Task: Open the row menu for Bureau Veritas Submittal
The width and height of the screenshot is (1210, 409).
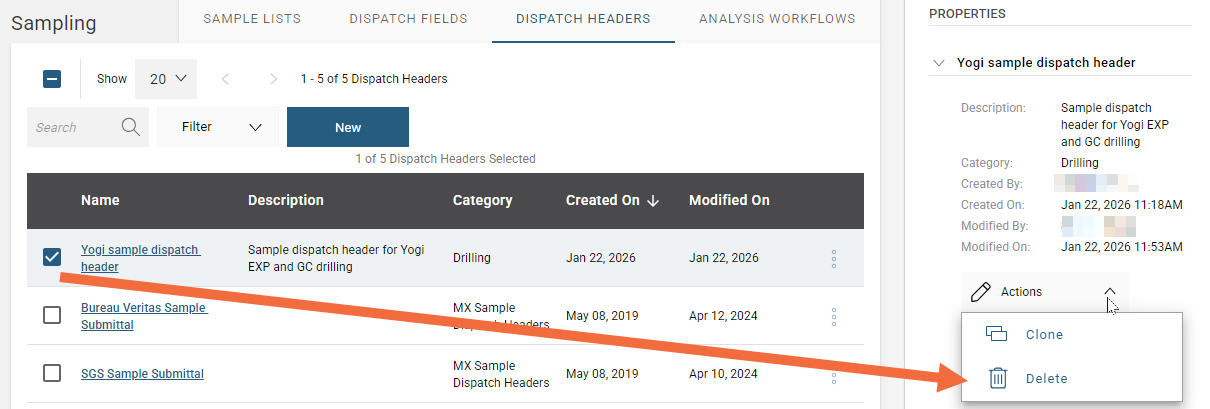Action: click(834, 317)
